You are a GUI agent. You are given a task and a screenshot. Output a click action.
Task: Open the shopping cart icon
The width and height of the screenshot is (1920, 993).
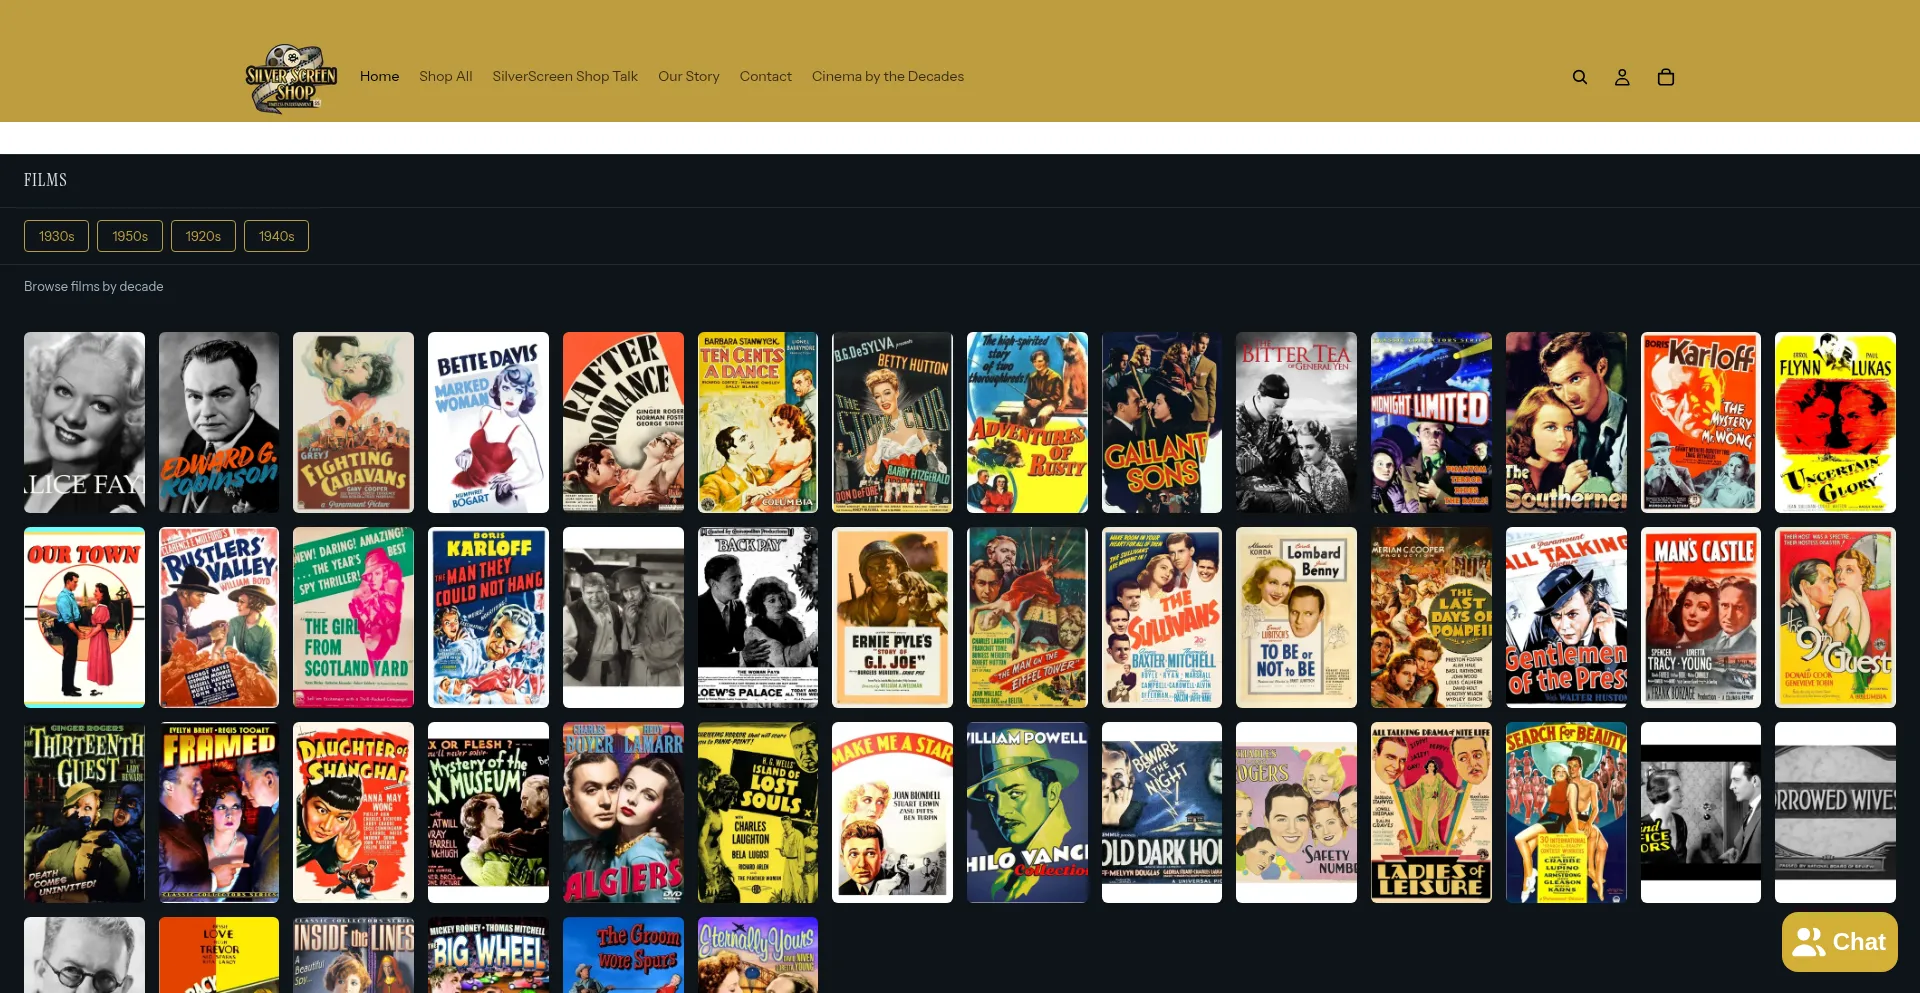(x=1666, y=77)
